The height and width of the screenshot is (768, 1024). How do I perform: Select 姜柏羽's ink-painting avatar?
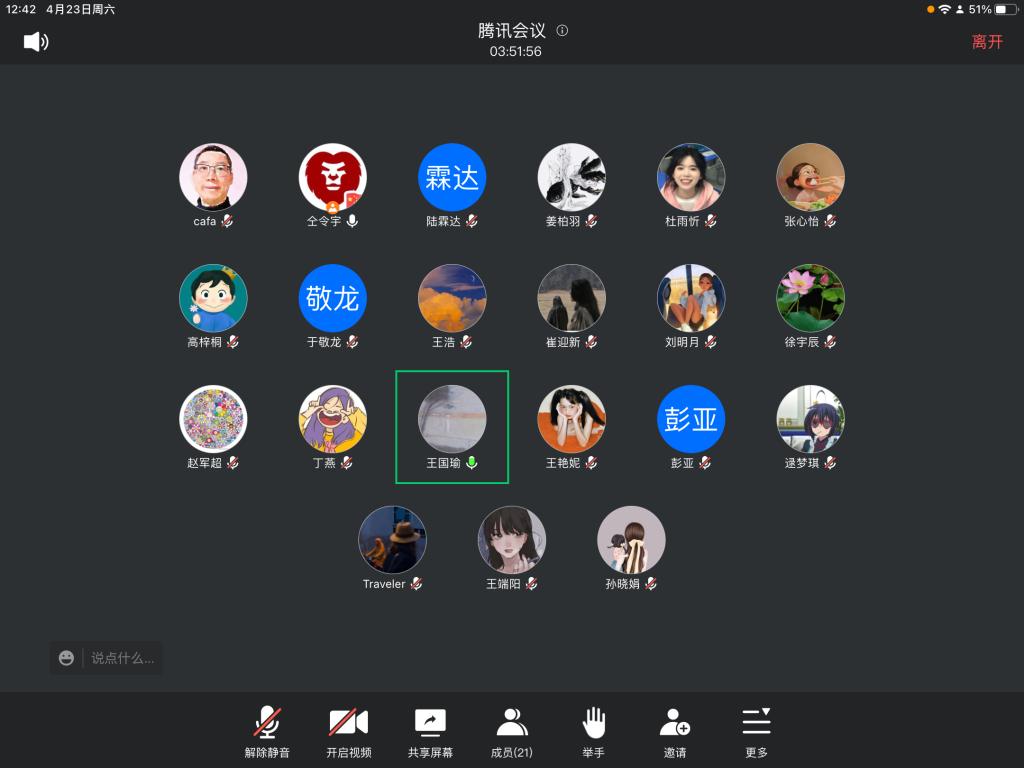(571, 178)
